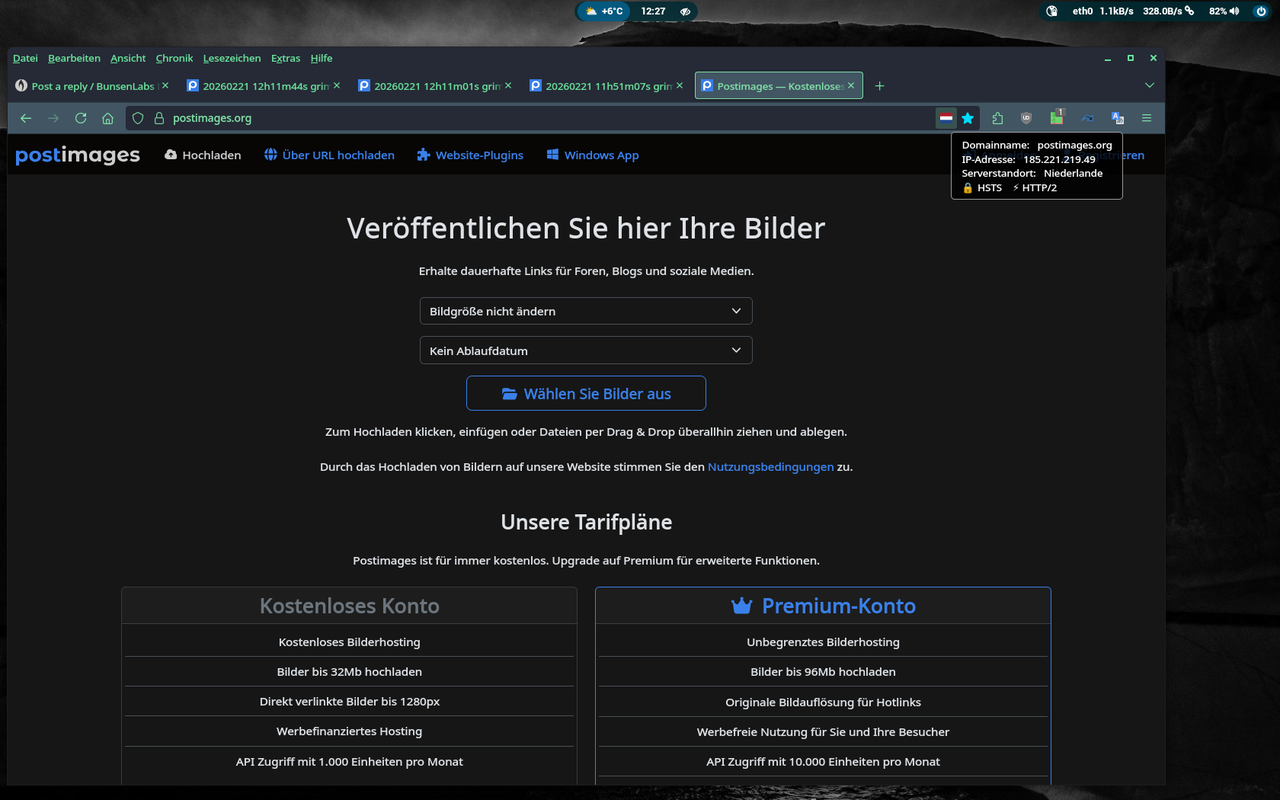Open the Windows App link

(x=592, y=155)
